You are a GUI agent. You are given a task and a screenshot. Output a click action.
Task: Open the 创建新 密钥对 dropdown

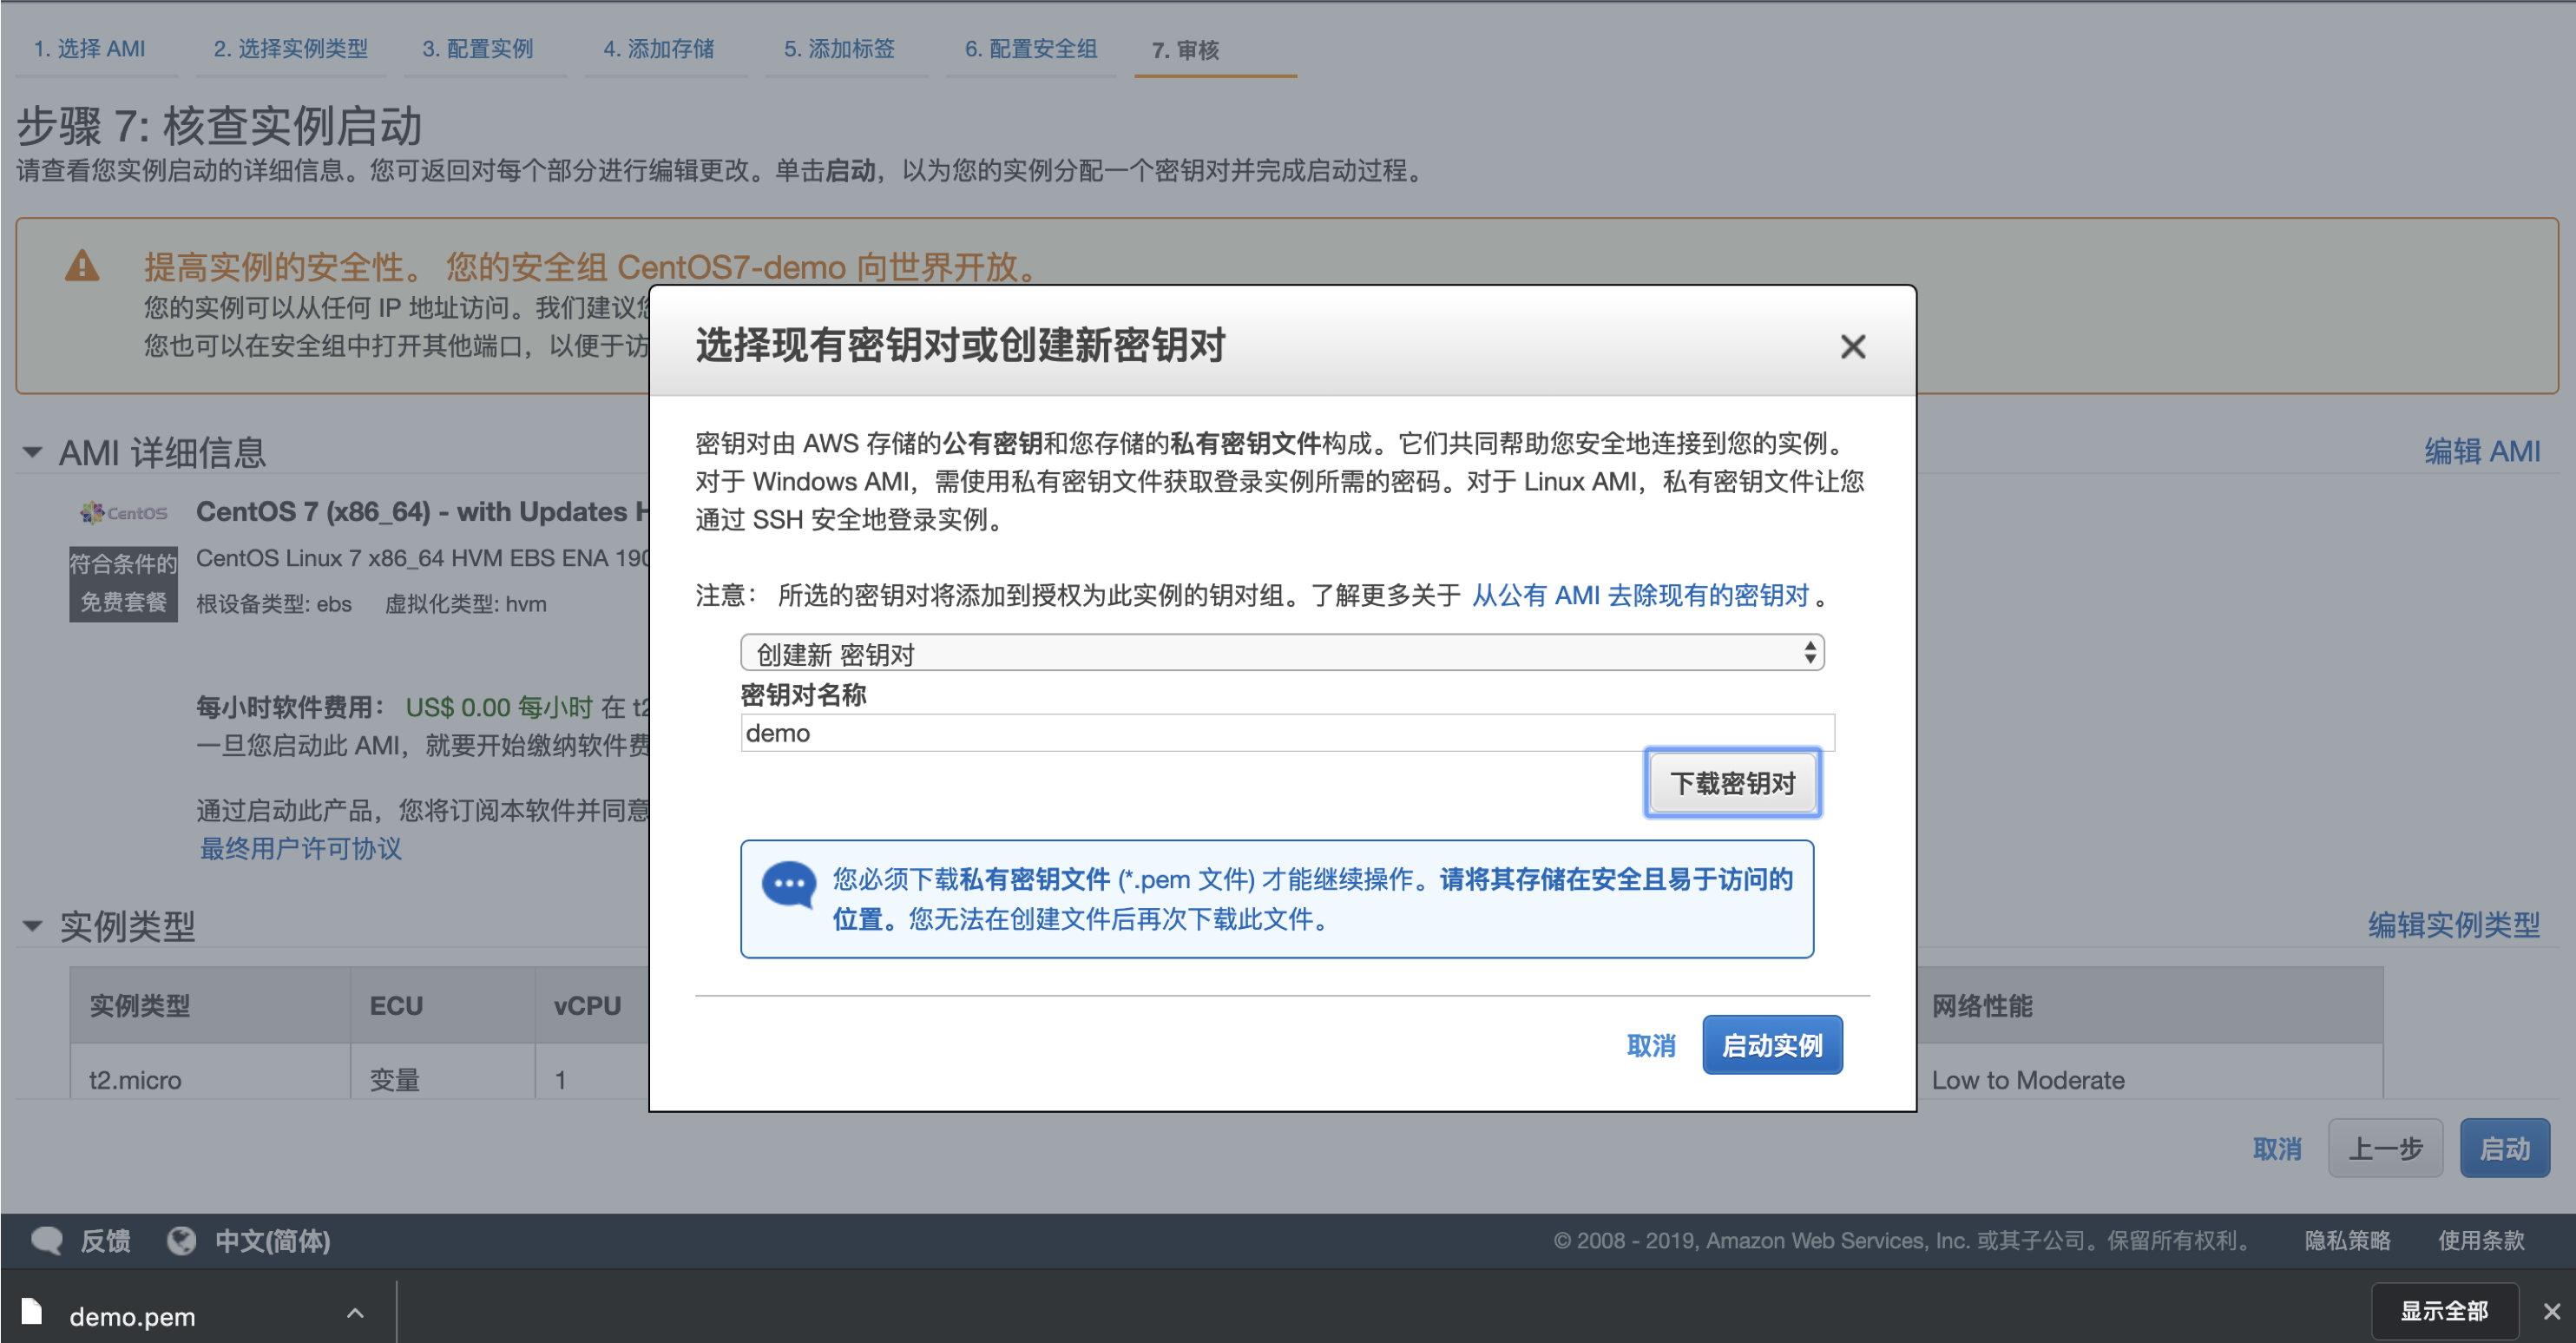click(1283, 652)
